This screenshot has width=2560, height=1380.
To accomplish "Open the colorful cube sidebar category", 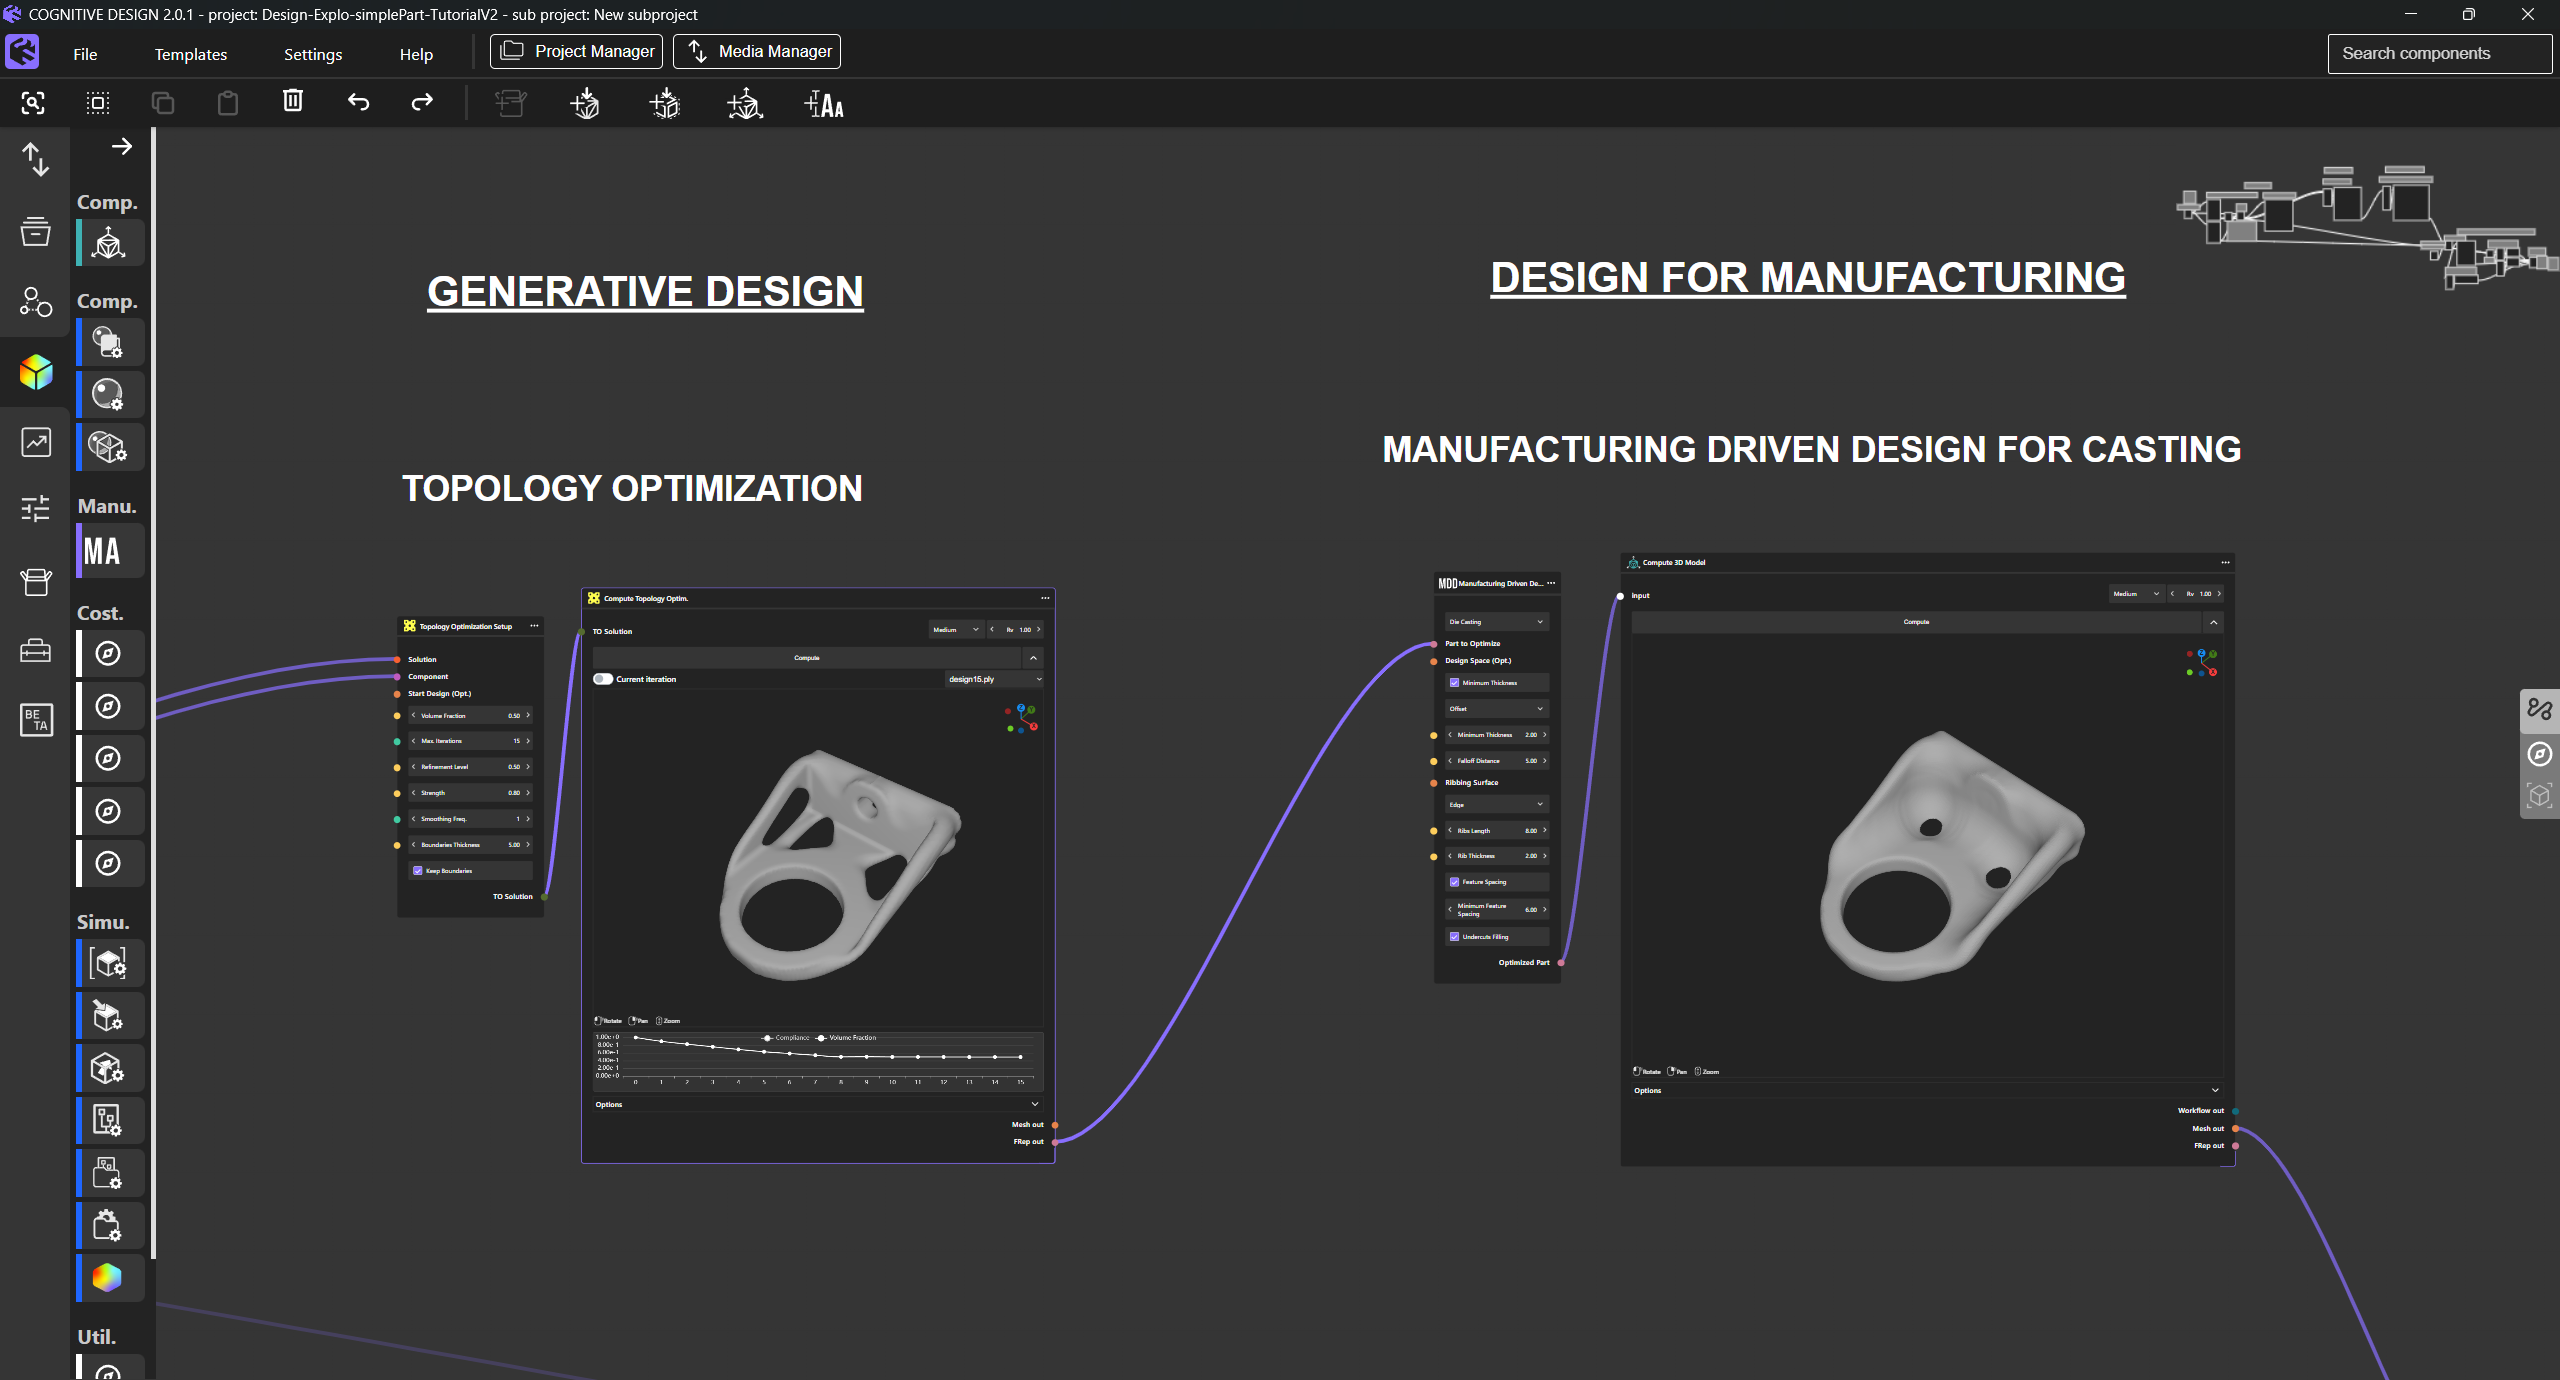I will pyautogui.click(x=36, y=372).
